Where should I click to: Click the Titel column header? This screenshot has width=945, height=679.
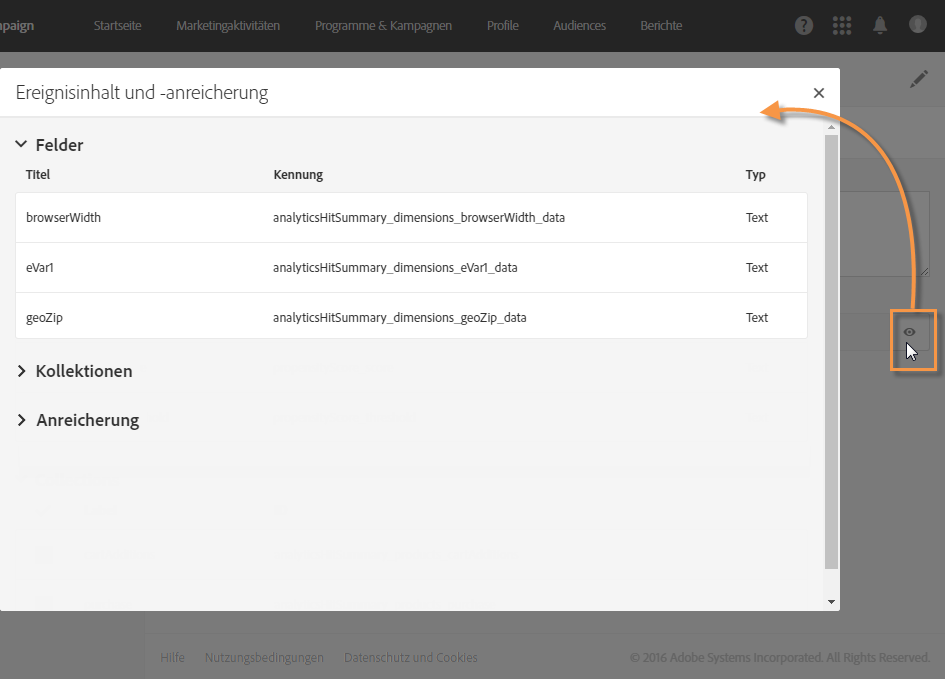[x=37, y=175]
